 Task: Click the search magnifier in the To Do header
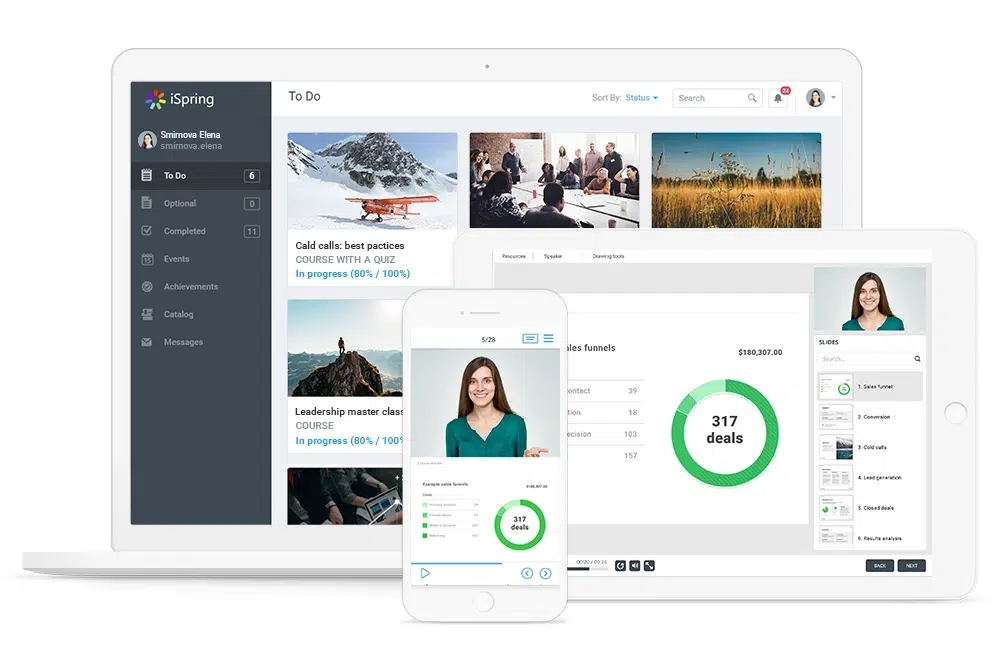coord(753,98)
